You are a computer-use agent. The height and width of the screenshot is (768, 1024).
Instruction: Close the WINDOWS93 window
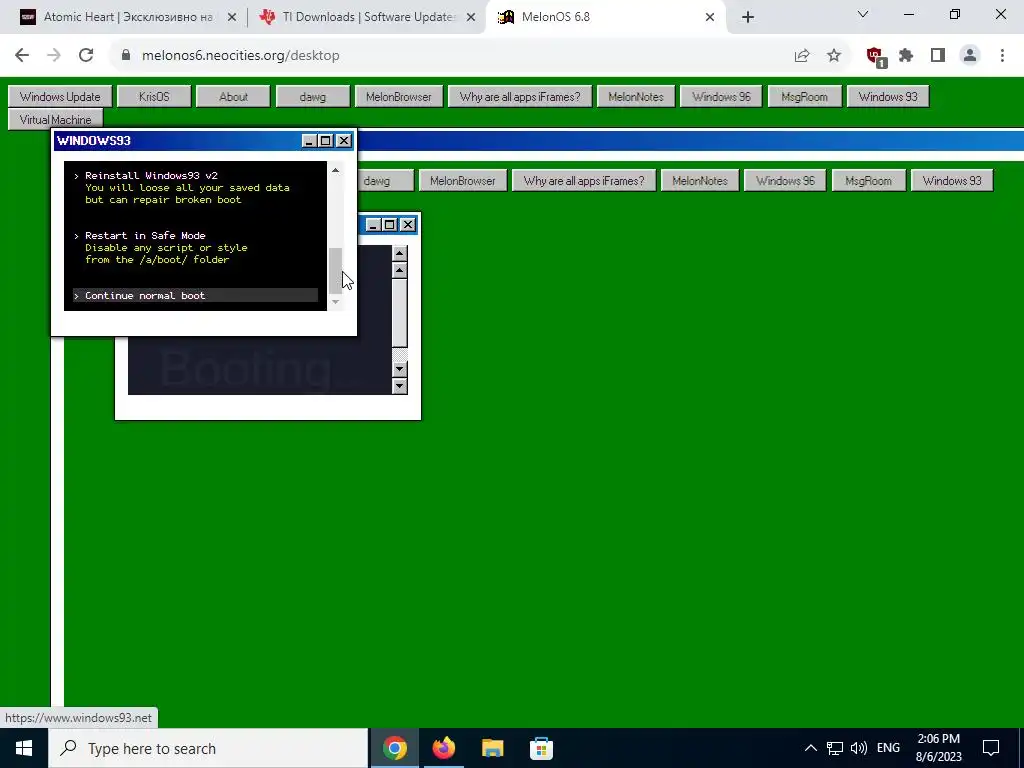click(x=344, y=140)
